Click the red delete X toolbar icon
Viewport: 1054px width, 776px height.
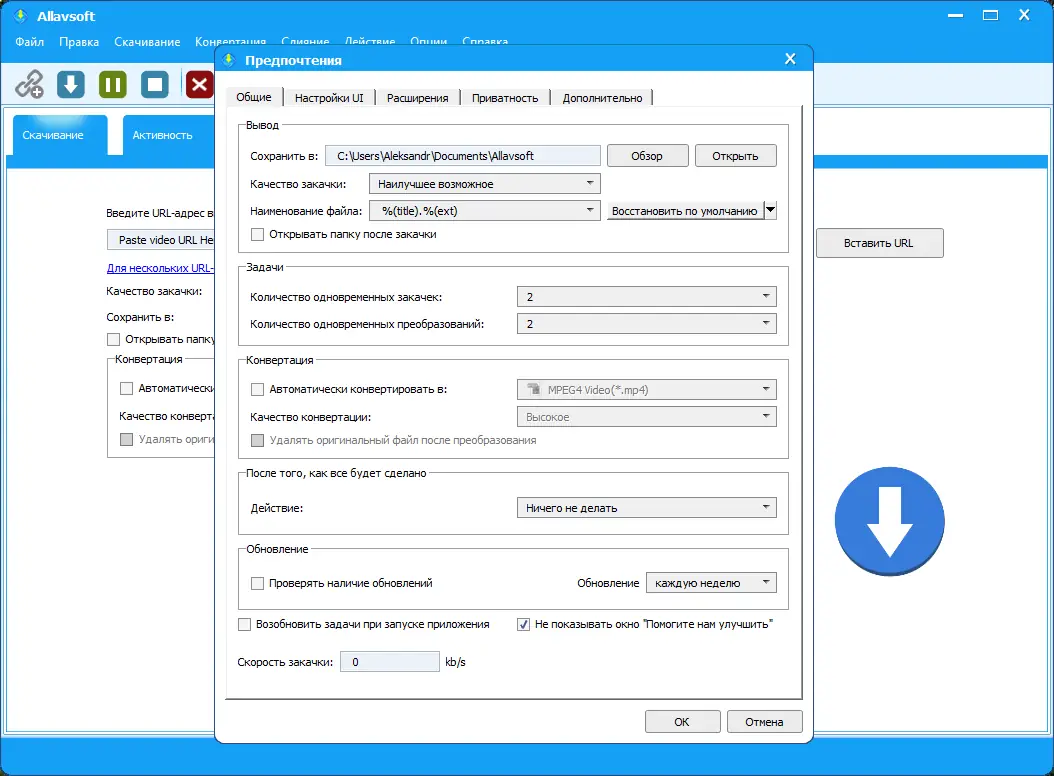[x=199, y=85]
